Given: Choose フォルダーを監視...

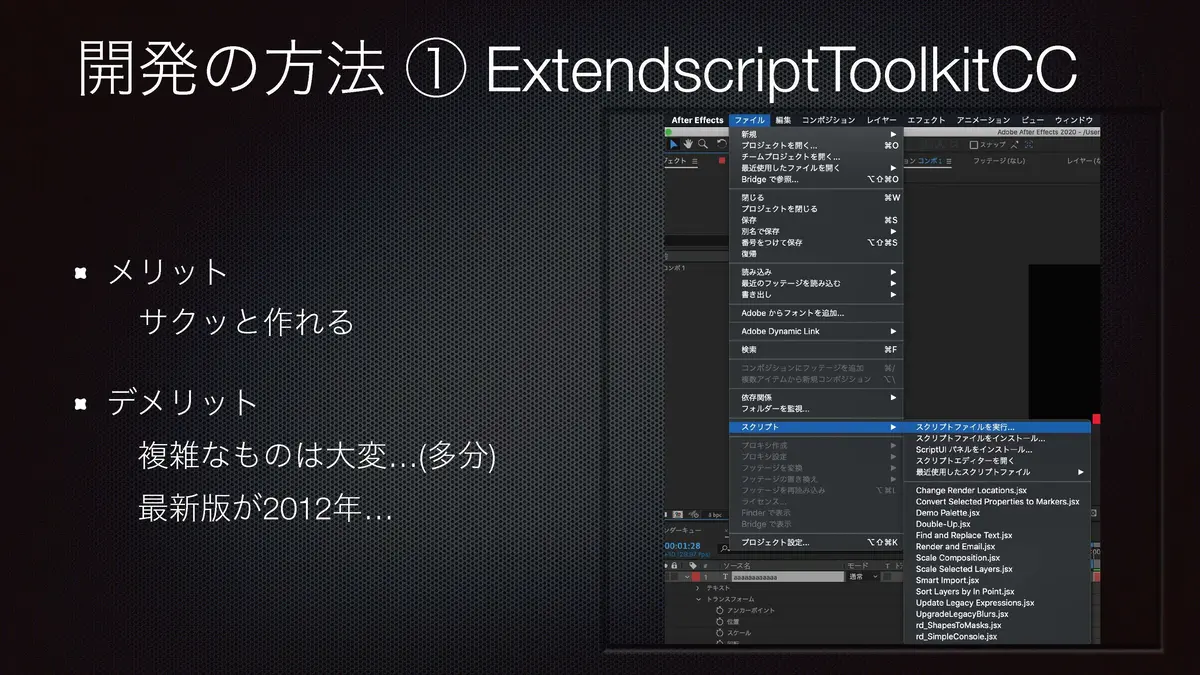Looking at the screenshot, I should tap(815, 408).
